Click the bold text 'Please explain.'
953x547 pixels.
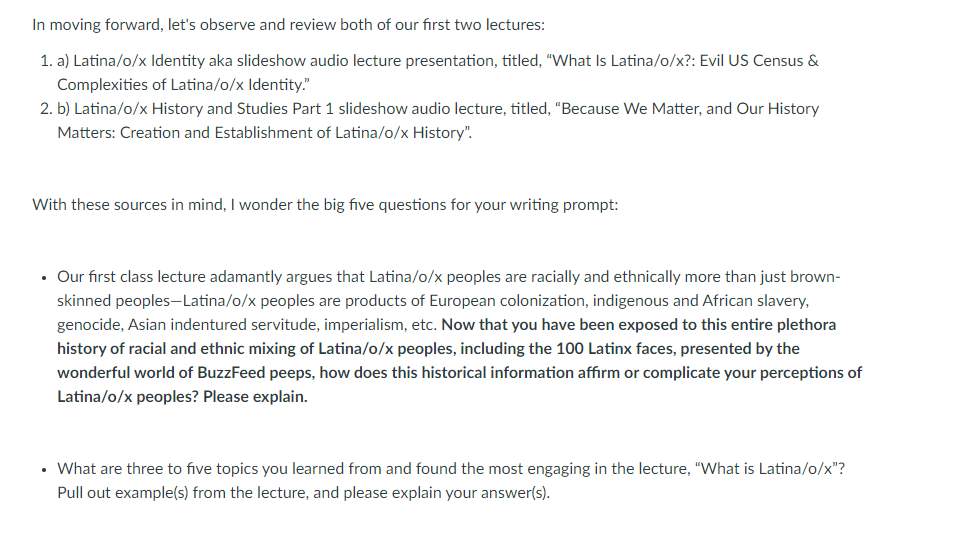coord(255,396)
